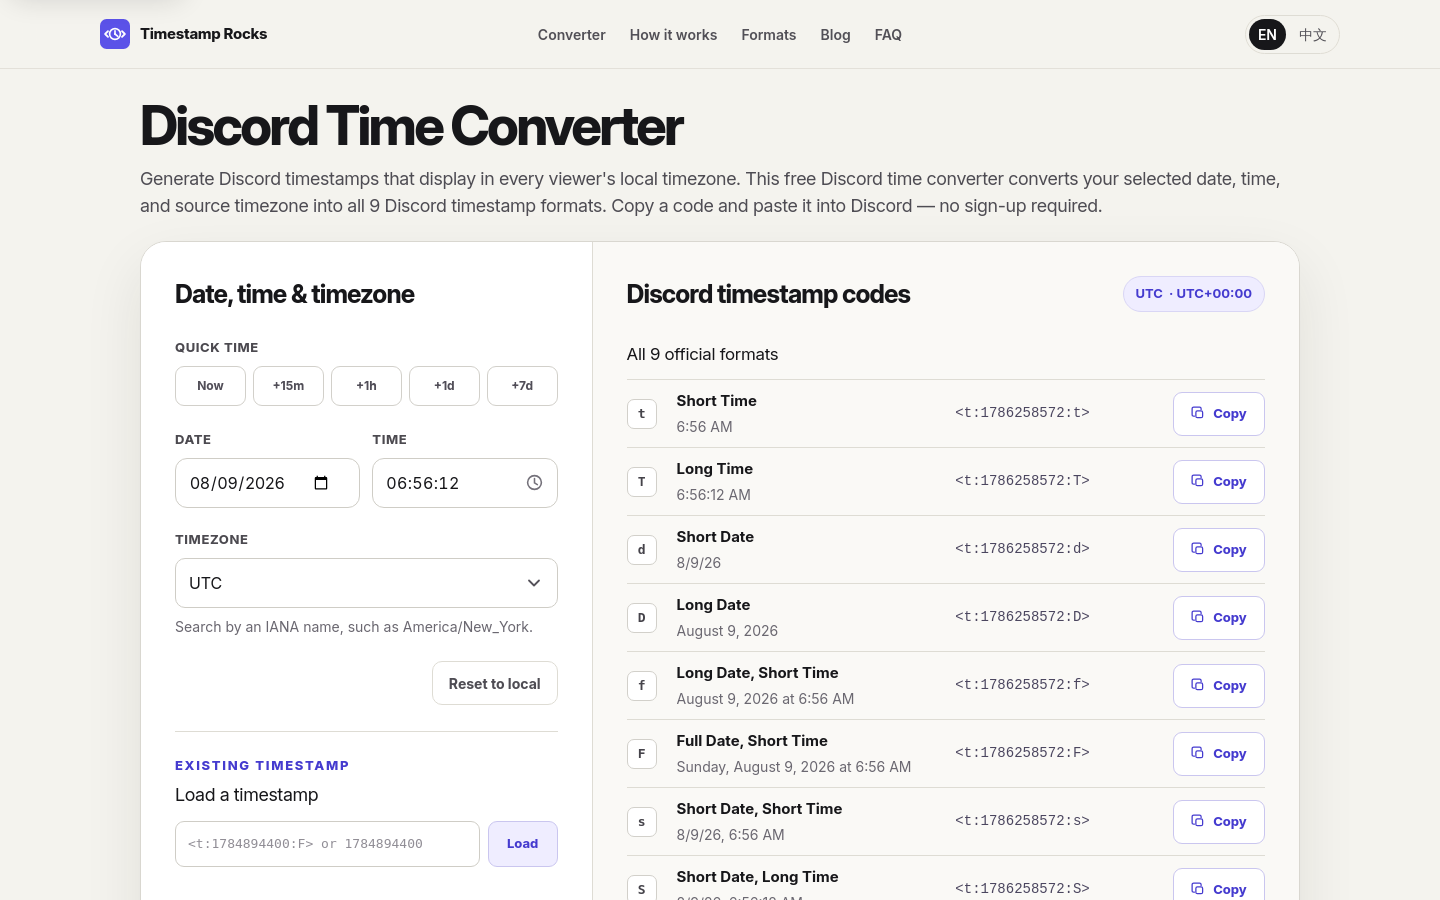Click Reset to local button
Viewport: 1440px width, 900px height.
495,684
